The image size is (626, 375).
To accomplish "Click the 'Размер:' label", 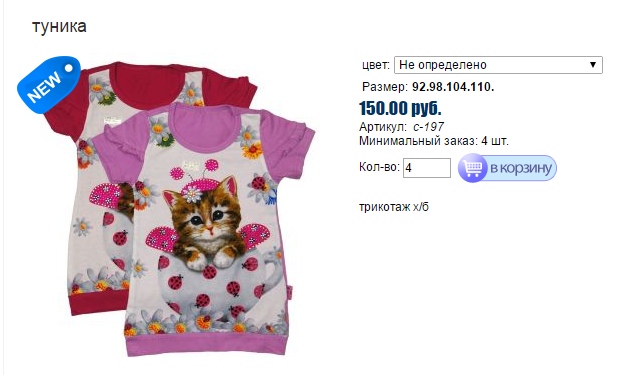I will coord(385,87).
